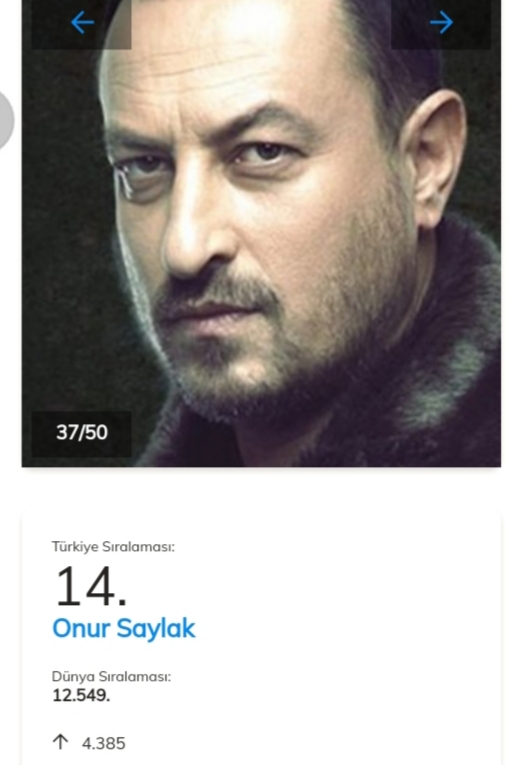The image size is (517, 765).
Task: Select the main portrait photo
Action: click(261, 233)
